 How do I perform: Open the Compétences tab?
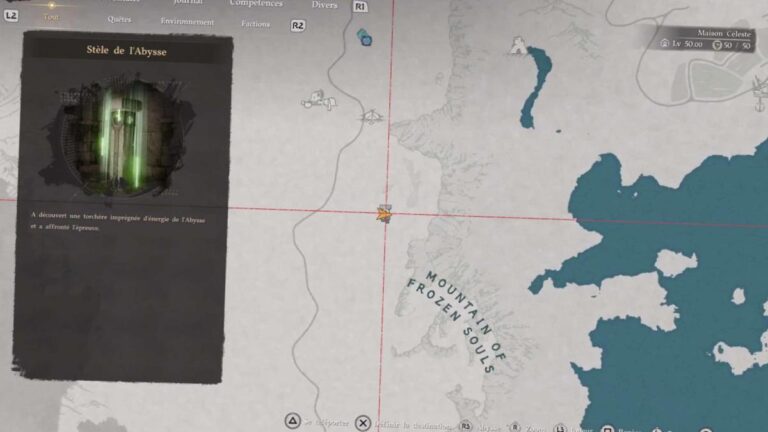[x=256, y=3]
